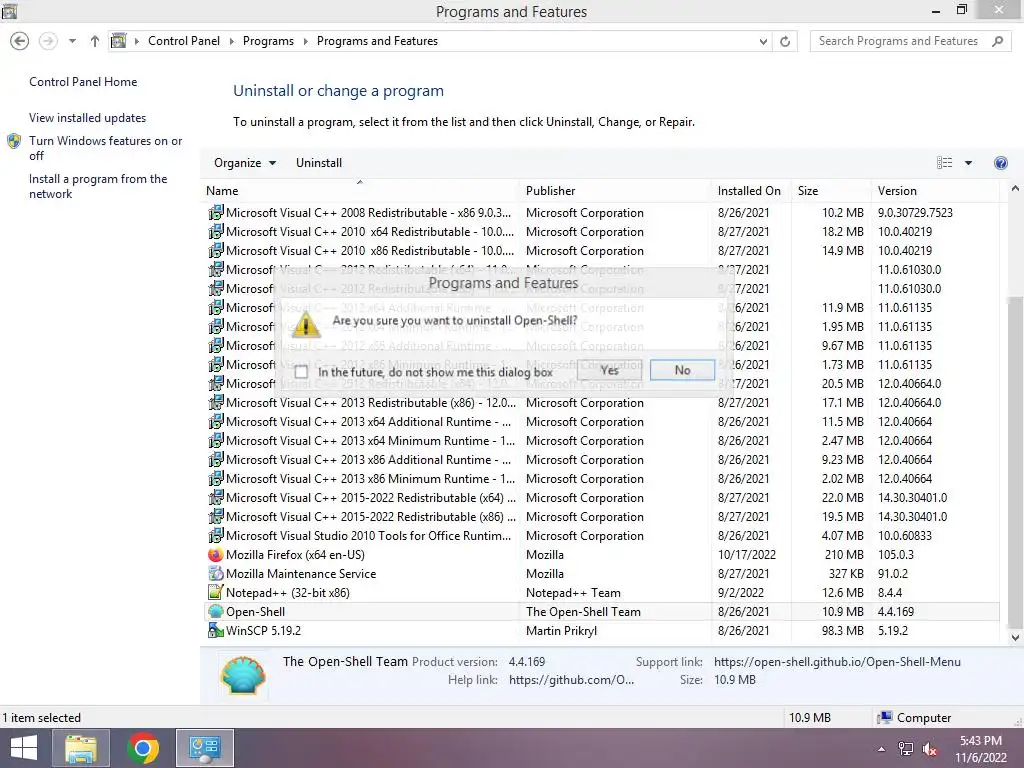Select Visual C++ 2010 x64 Redistributable icon
The image size is (1024, 768).
[x=216, y=231]
